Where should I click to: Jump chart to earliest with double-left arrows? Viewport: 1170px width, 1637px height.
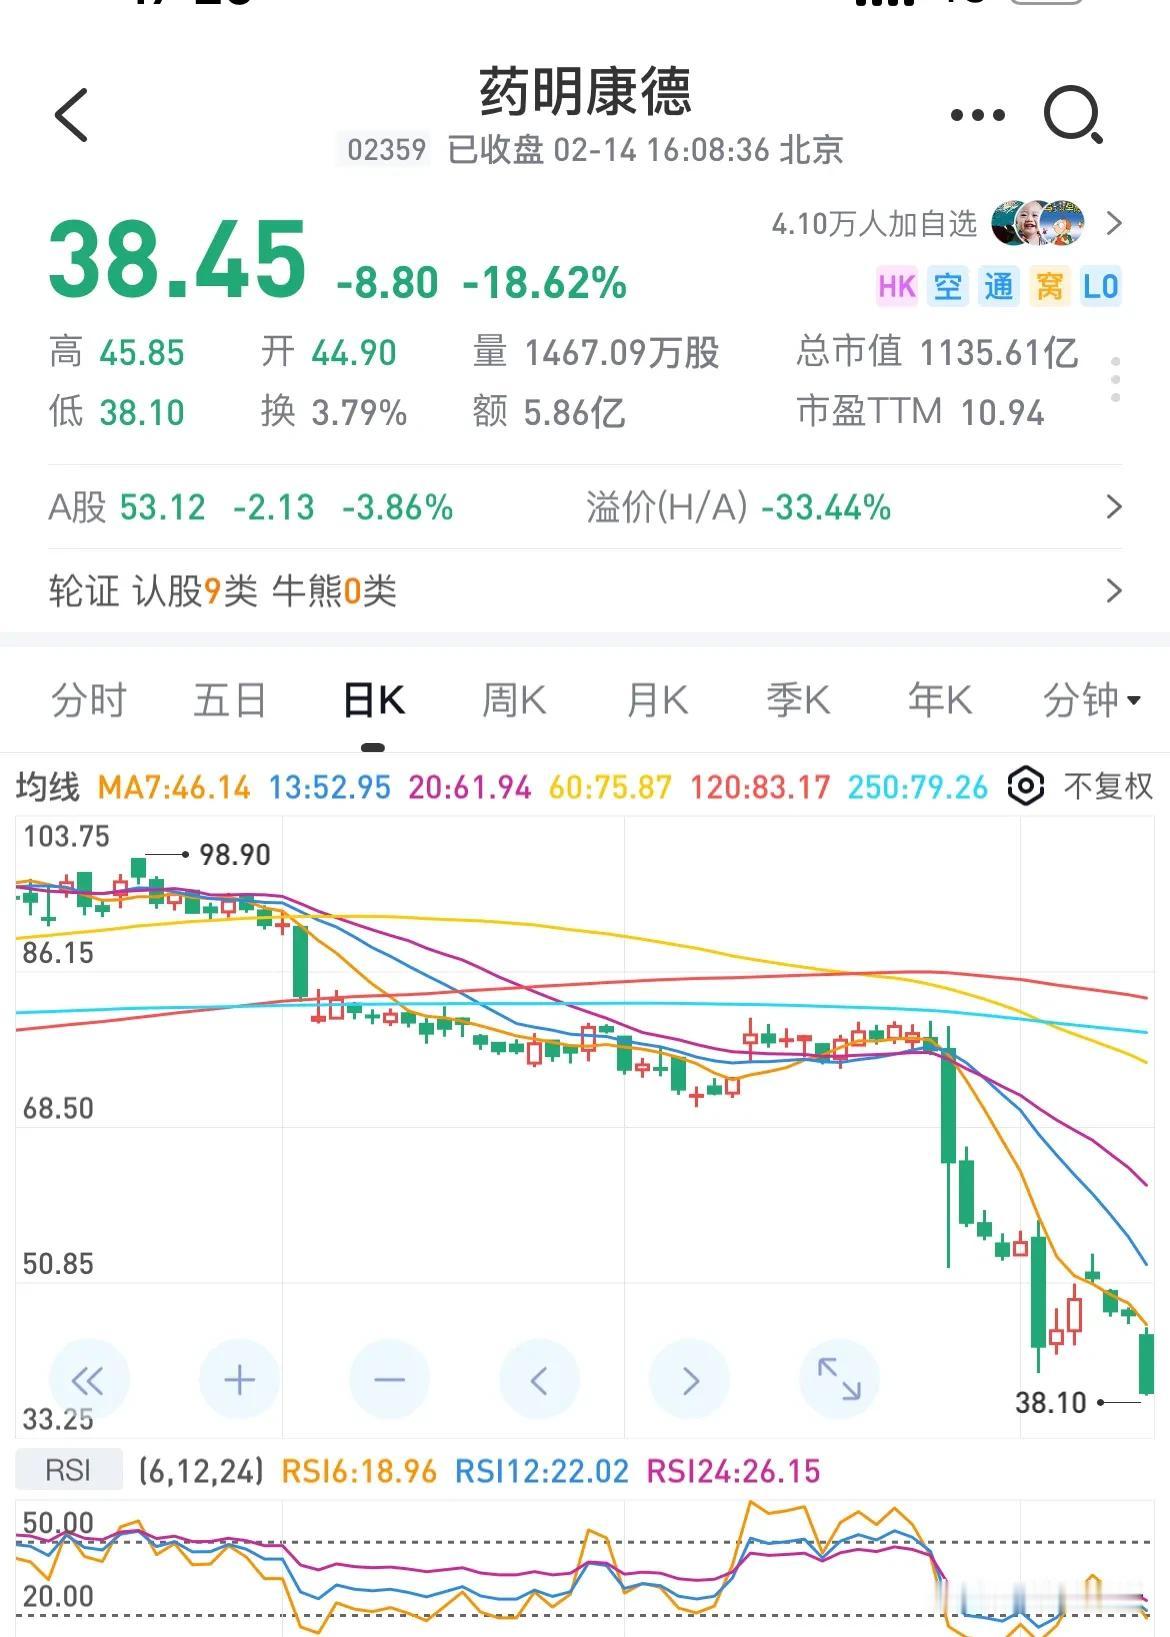pos(89,1381)
